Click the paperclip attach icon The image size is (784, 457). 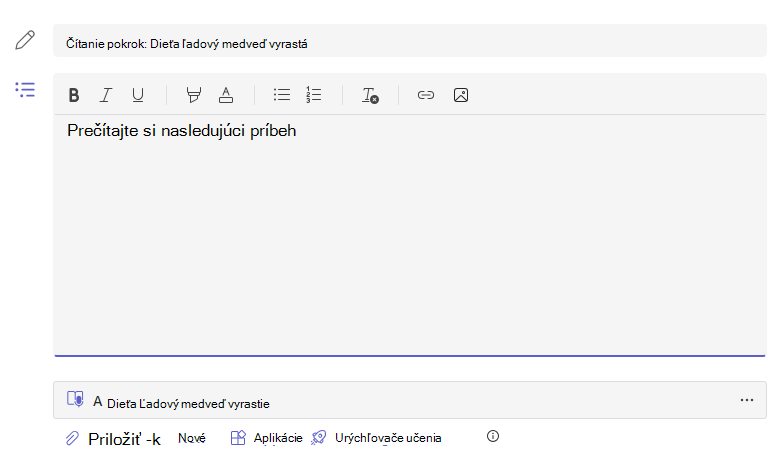tap(72, 438)
